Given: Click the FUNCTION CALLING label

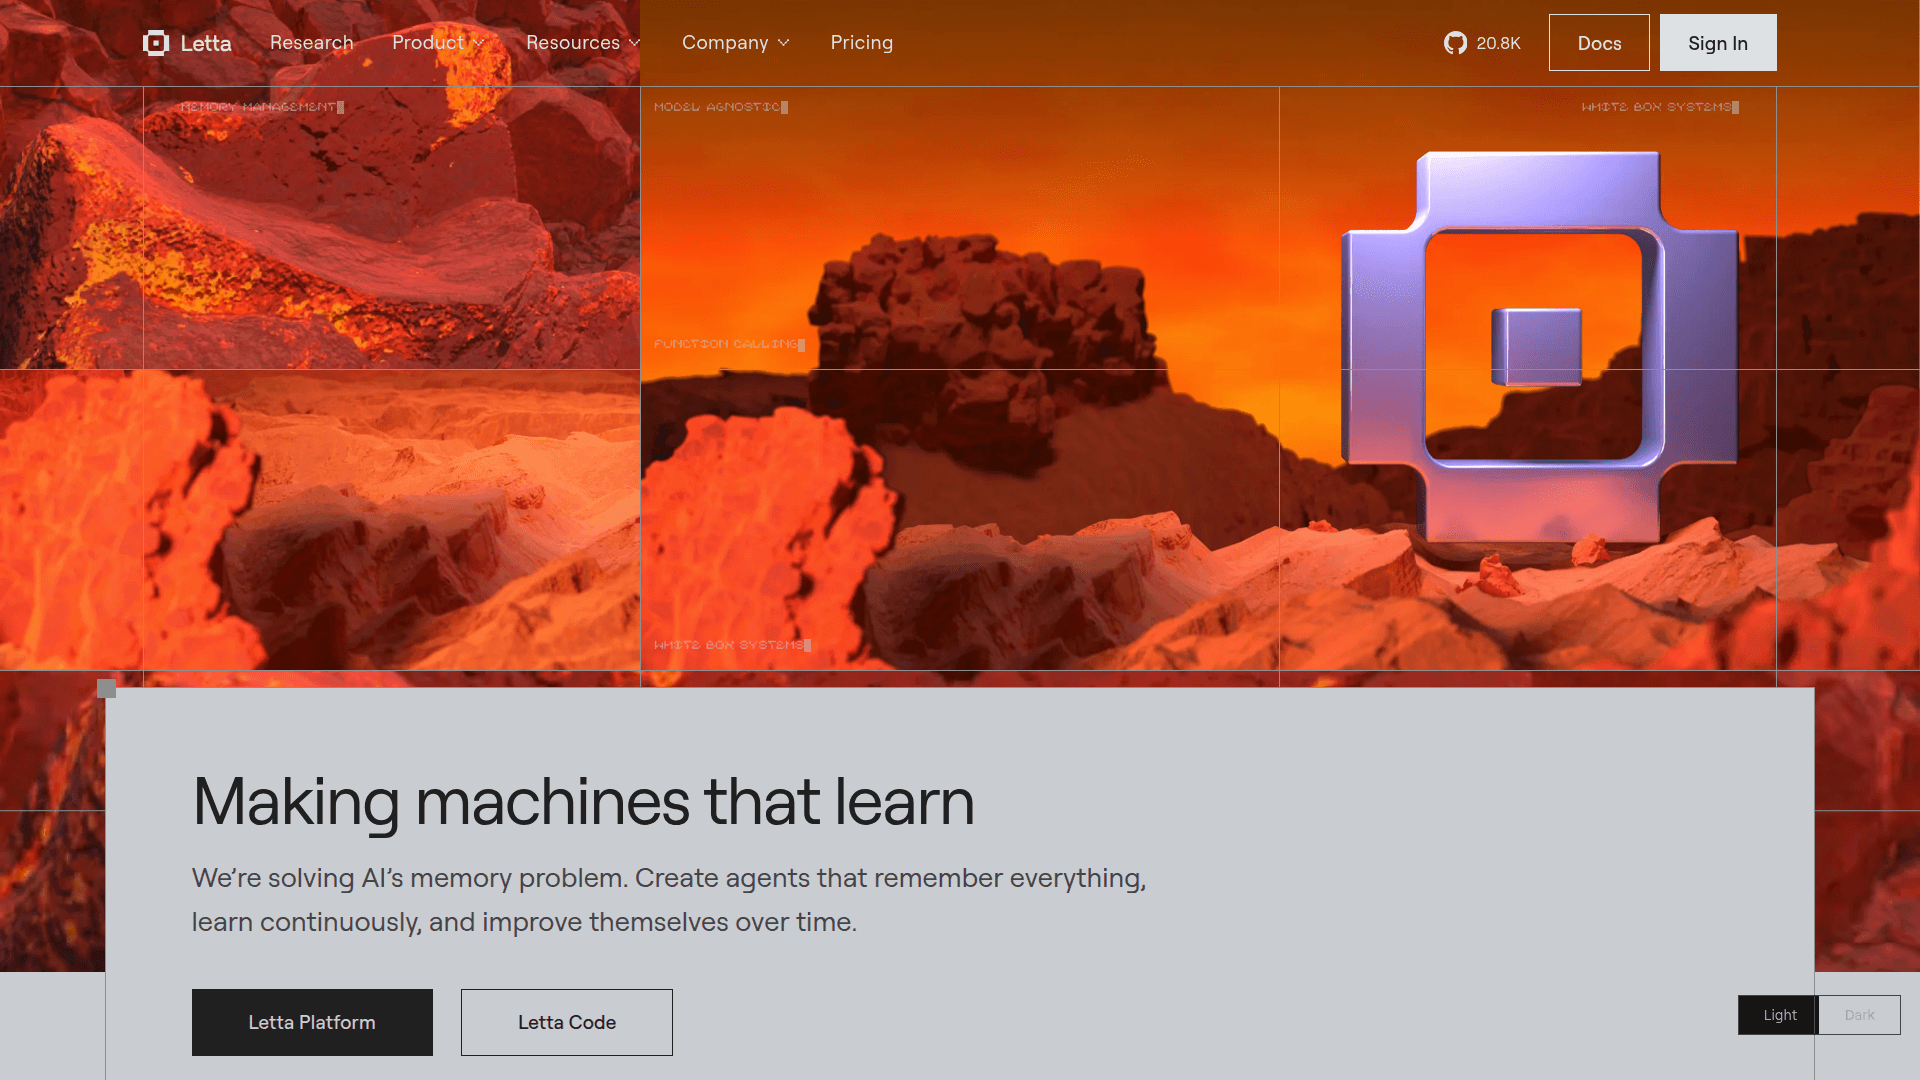Looking at the screenshot, I should 726,344.
